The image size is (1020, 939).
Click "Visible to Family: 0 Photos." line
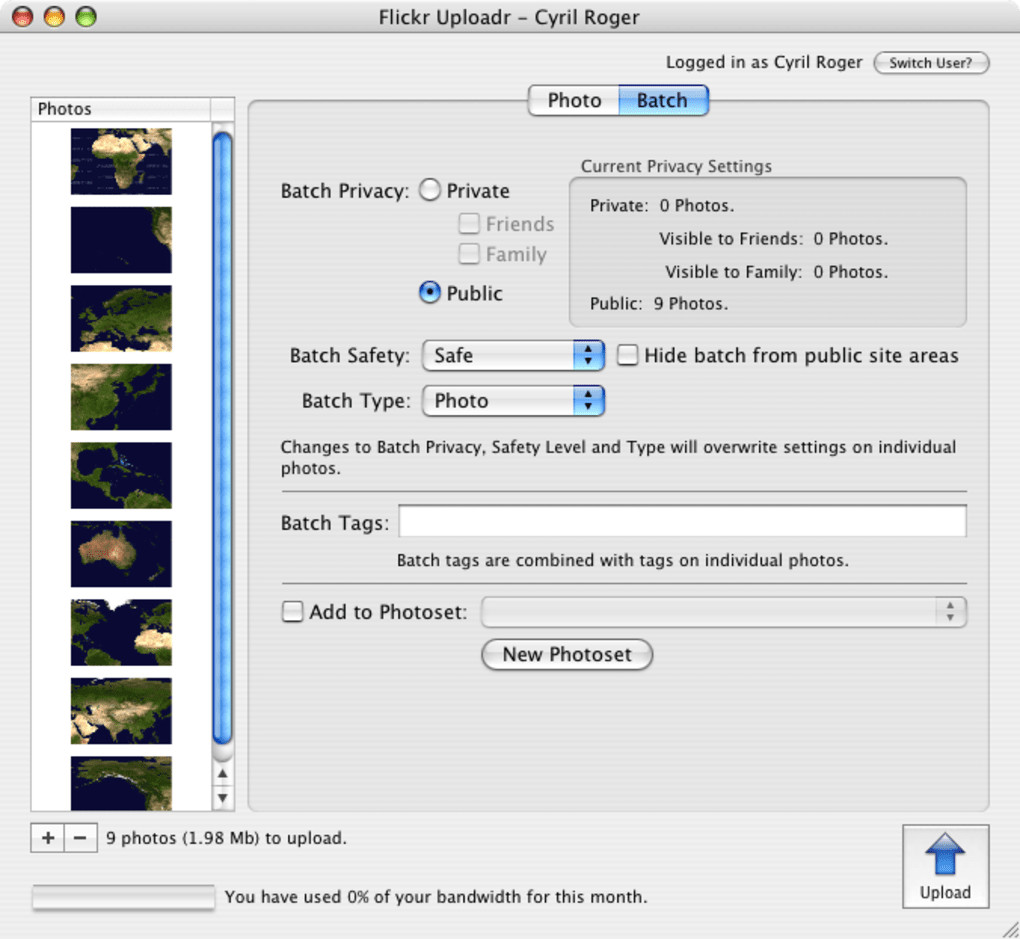click(x=777, y=271)
